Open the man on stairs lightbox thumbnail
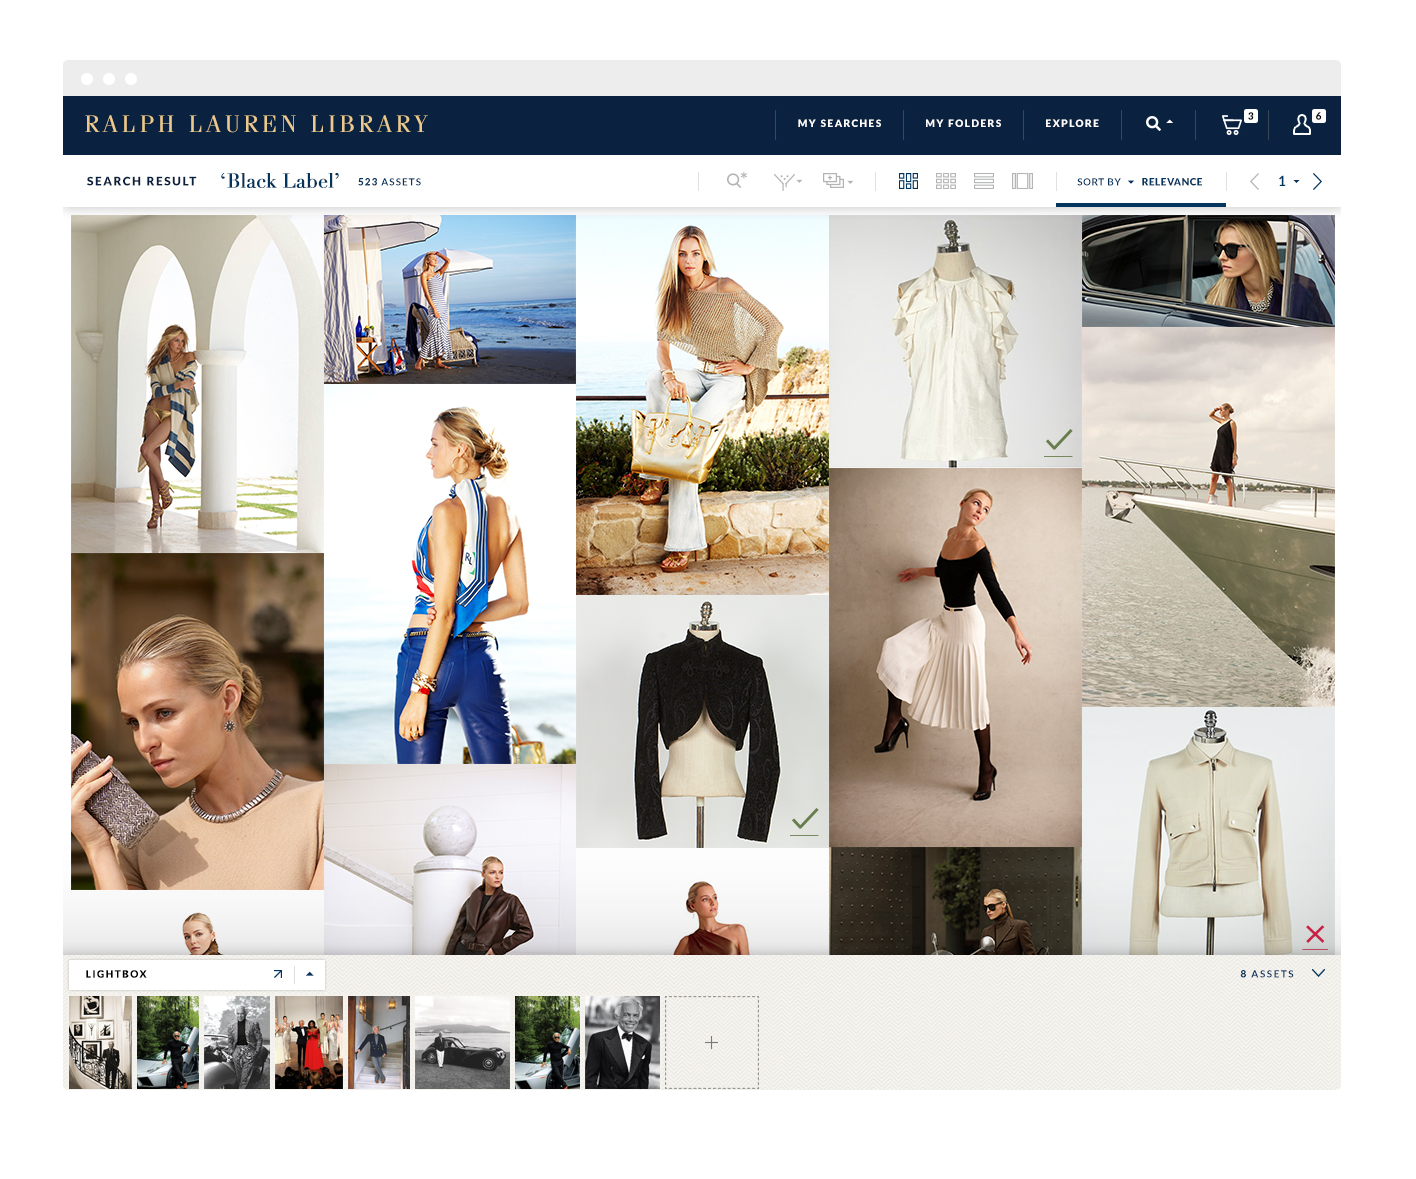Screen dimensions: 1416x1179 pos(379,1042)
